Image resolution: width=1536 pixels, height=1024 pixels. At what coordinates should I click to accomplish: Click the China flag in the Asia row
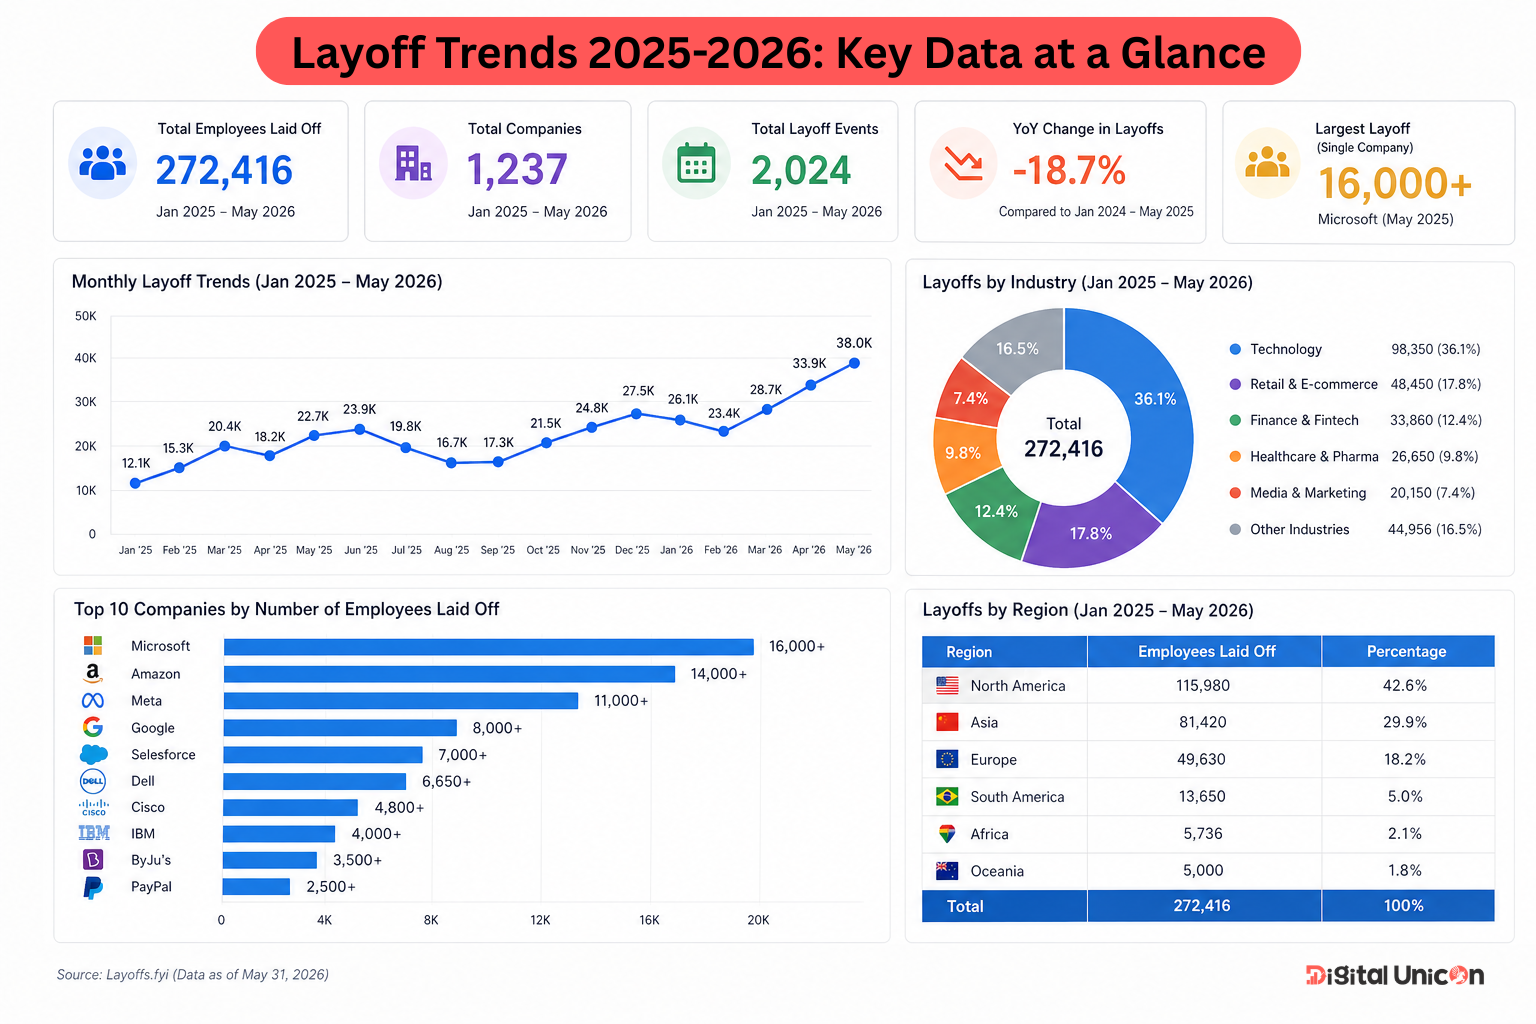click(x=947, y=722)
